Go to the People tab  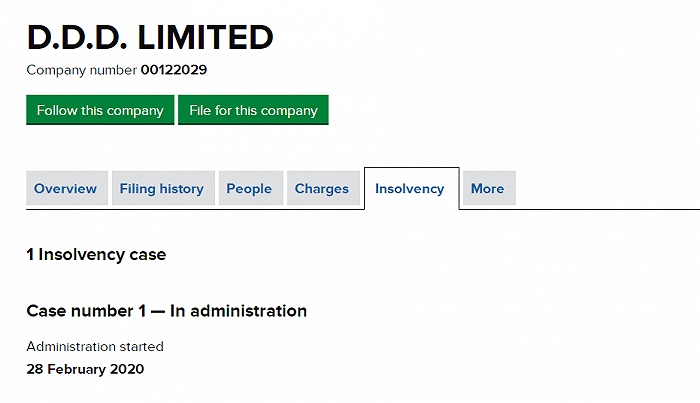point(249,188)
